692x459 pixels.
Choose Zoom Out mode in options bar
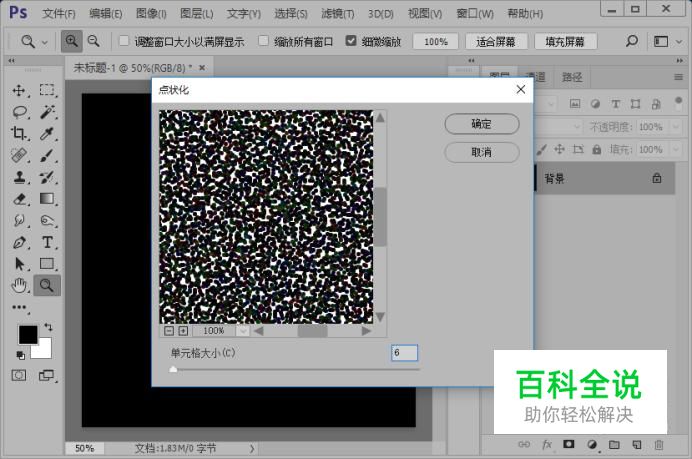pyautogui.click(x=94, y=41)
